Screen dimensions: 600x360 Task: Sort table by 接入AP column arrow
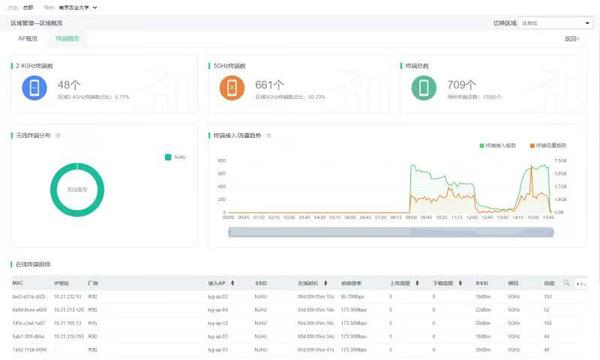(x=232, y=283)
